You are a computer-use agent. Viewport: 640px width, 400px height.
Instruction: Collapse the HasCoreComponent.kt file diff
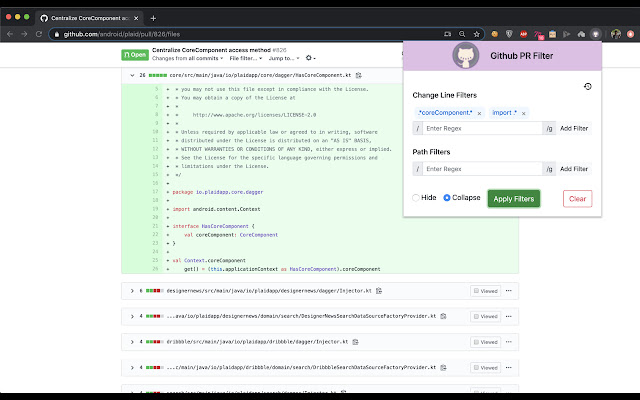[x=133, y=75]
